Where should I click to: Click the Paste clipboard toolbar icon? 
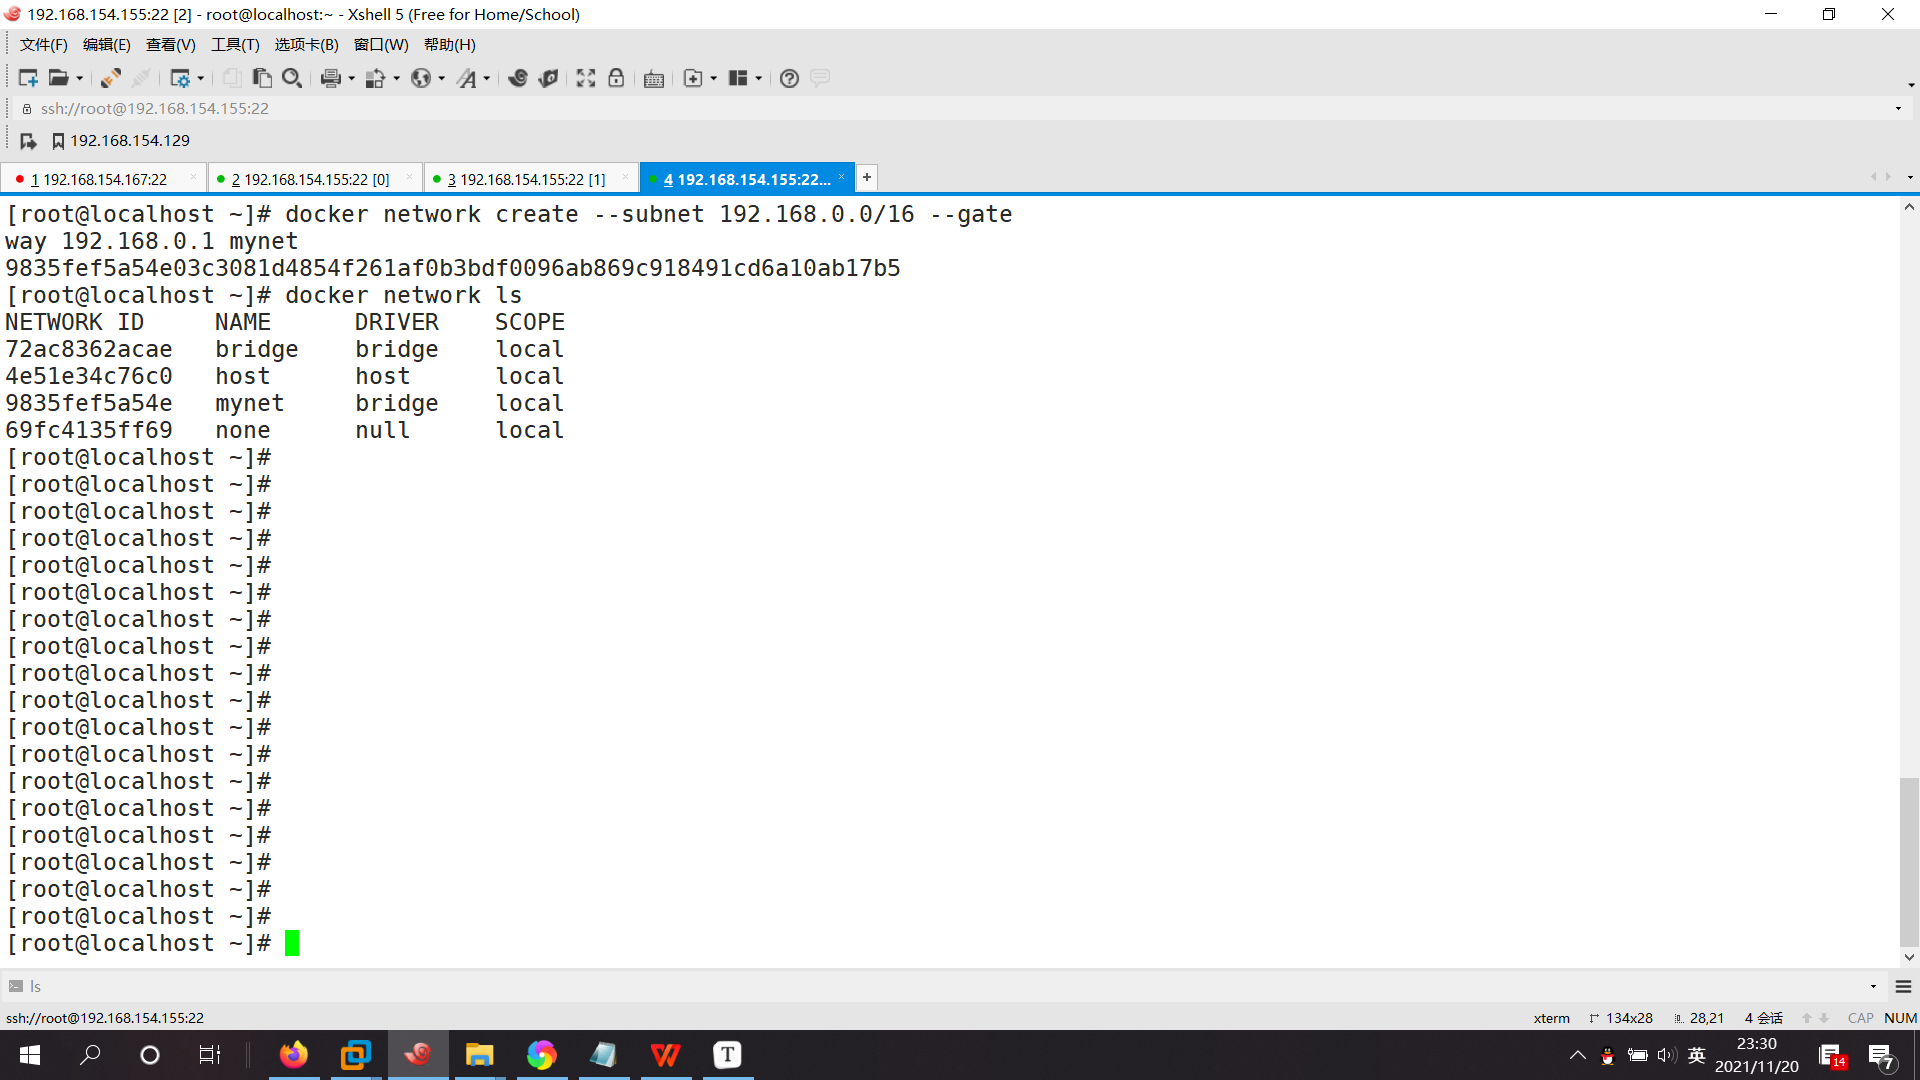tap(262, 78)
